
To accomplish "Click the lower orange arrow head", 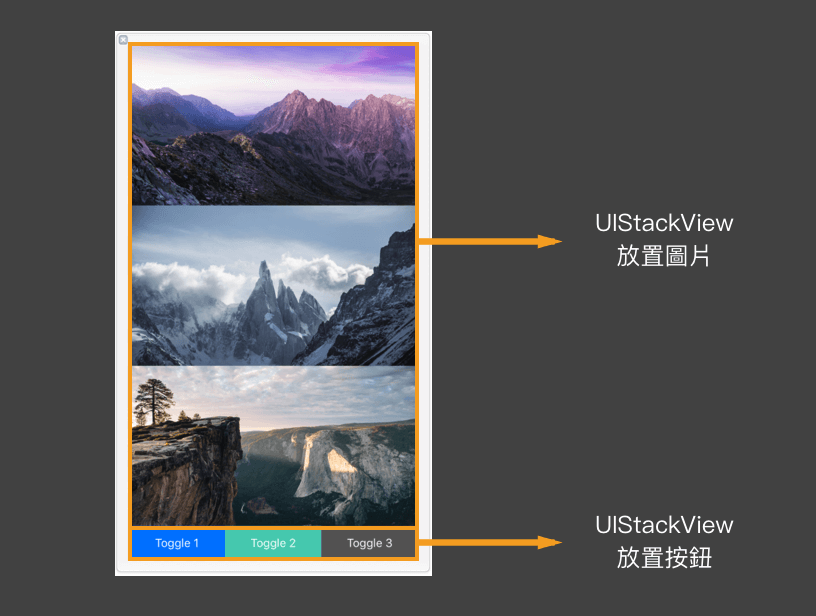I will [x=550, y=543].
